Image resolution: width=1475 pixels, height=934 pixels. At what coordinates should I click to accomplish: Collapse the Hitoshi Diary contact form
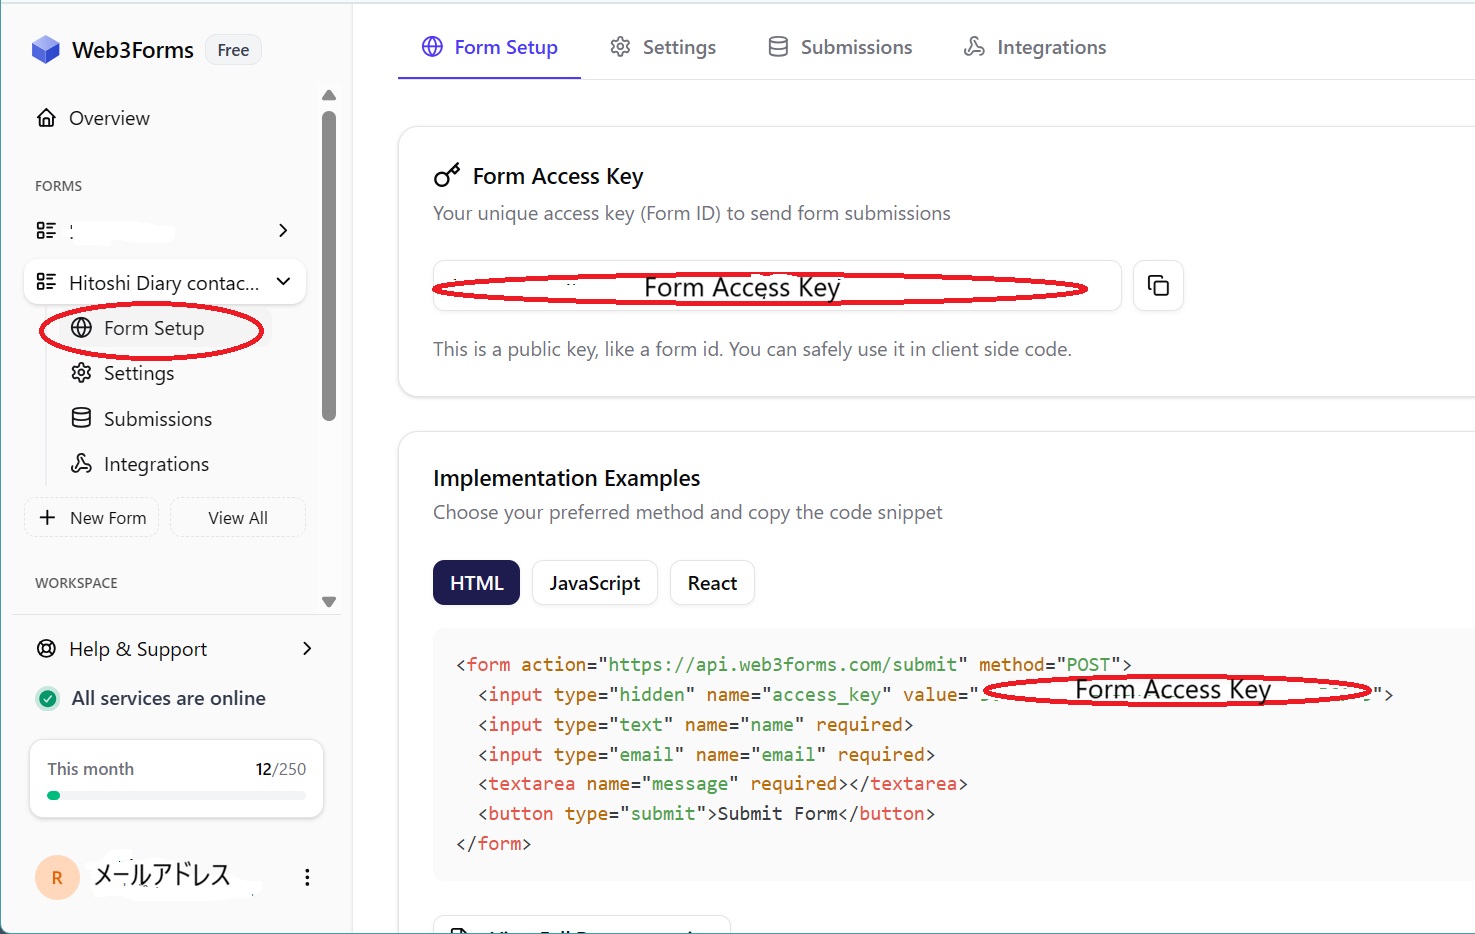[283, 282]
